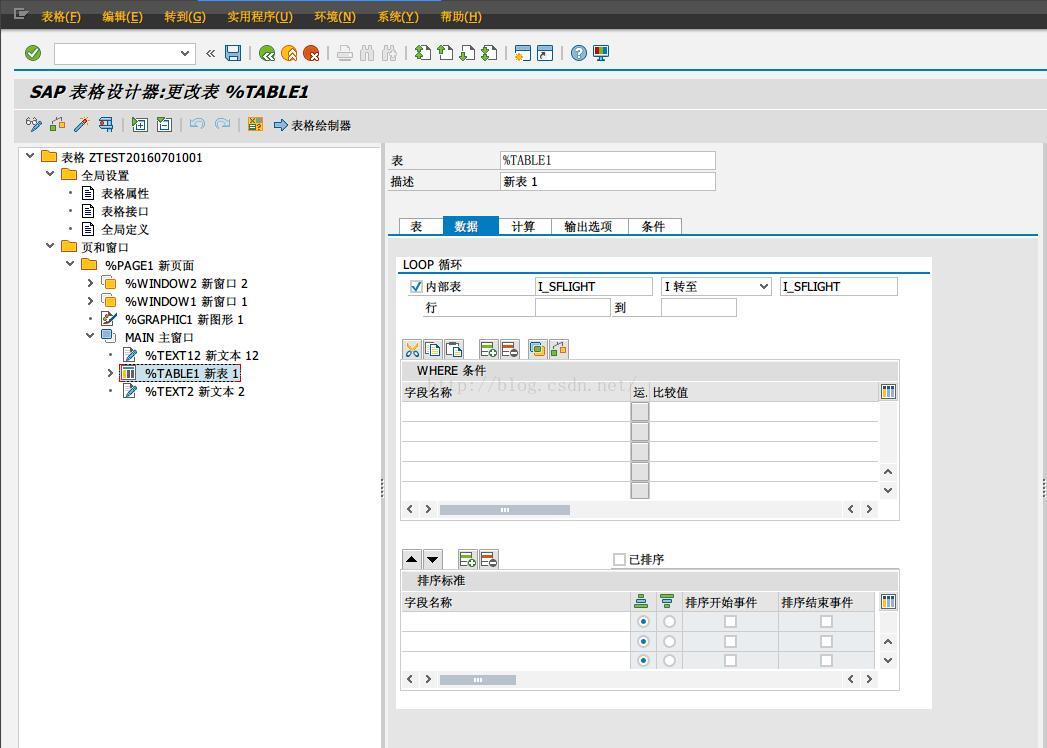1047x748 pixels.
Task: Select the %TEXT12 新文本 12 node
Action: coord(202,355)
